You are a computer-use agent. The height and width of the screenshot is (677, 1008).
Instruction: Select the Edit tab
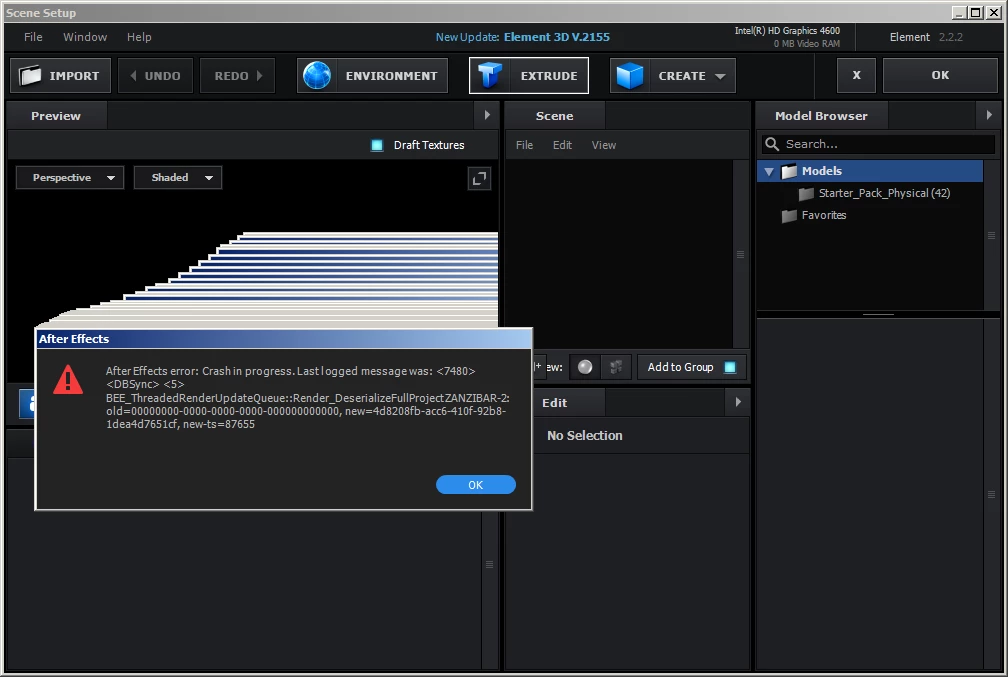(x=555, y=402)
